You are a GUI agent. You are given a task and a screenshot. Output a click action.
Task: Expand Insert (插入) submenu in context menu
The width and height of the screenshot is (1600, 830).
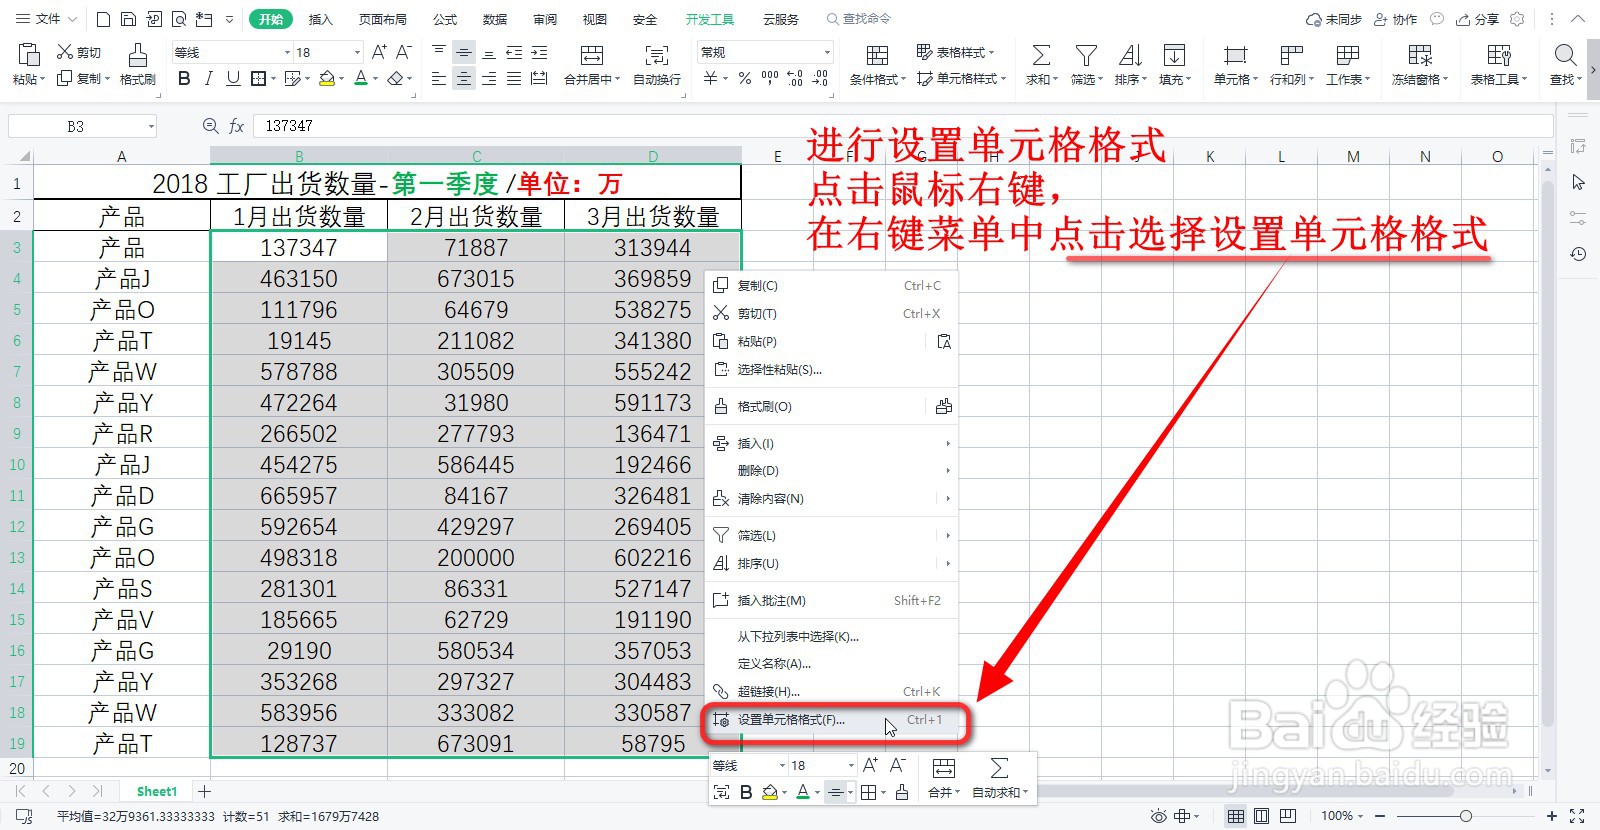831,443
